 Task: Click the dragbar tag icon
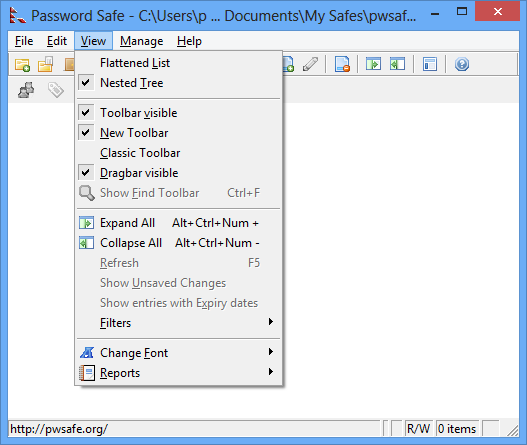tap(55, 90)
